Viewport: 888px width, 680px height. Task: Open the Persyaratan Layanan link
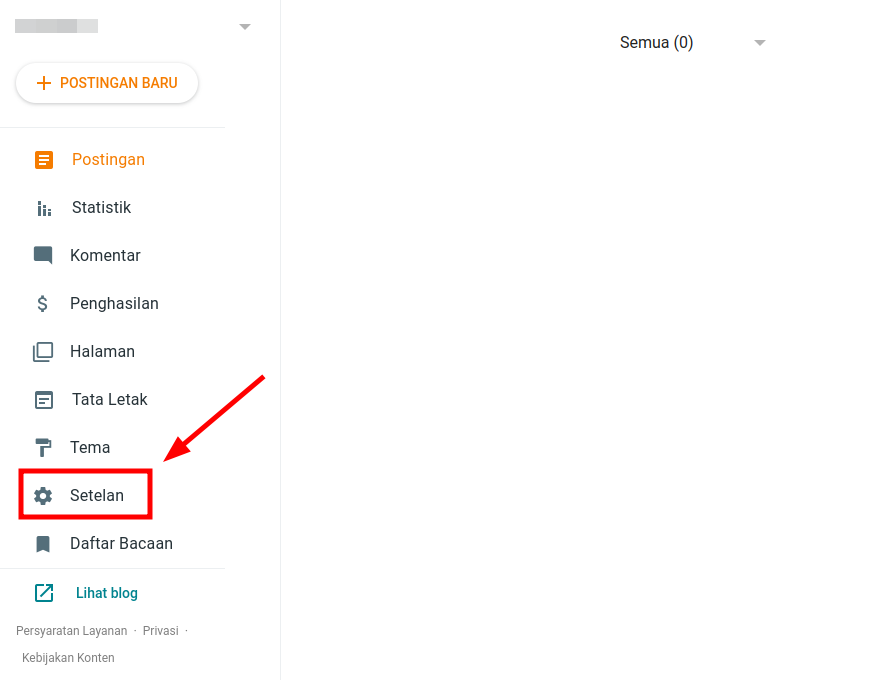71,631
